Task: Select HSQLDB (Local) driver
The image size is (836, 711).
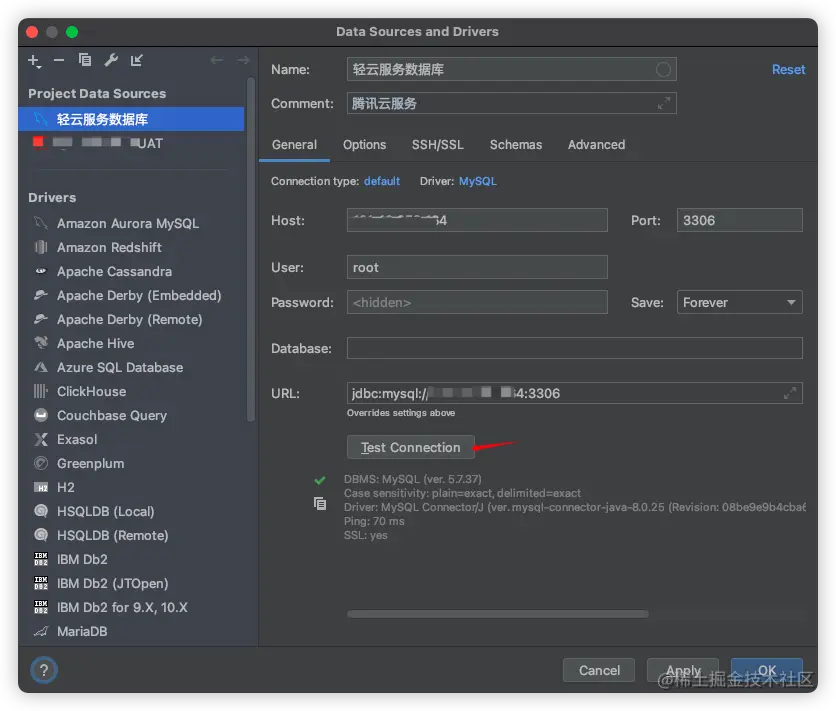Action: click(106, 511)
